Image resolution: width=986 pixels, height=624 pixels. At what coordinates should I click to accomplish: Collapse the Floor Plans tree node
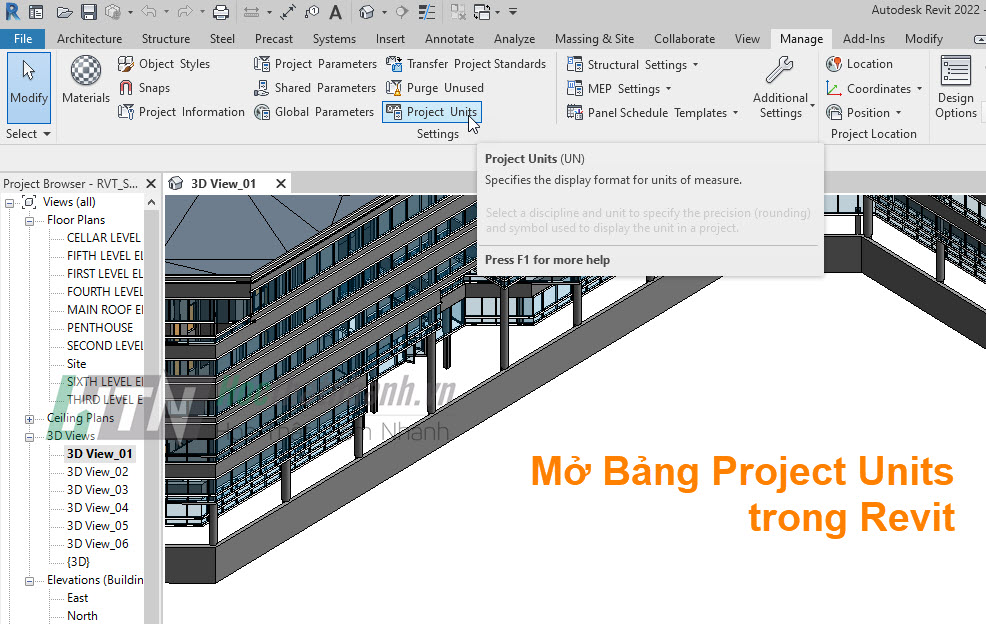30,221
